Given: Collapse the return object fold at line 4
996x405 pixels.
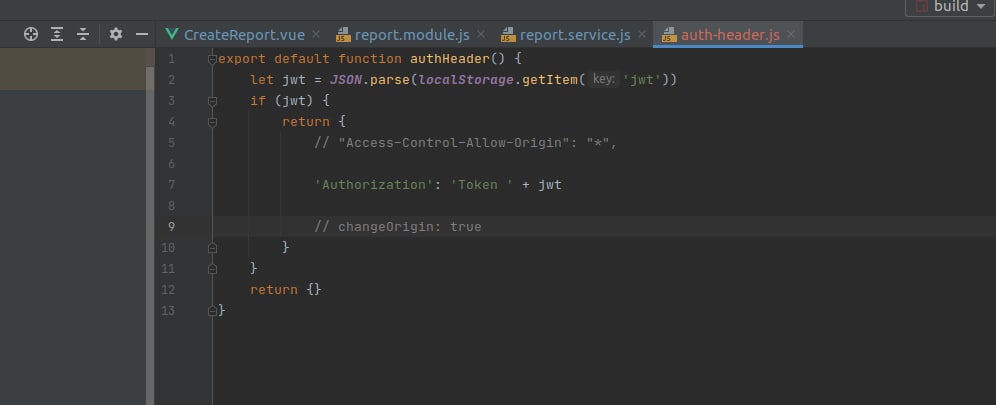Looking at the screenshot, I should (212, 122).
